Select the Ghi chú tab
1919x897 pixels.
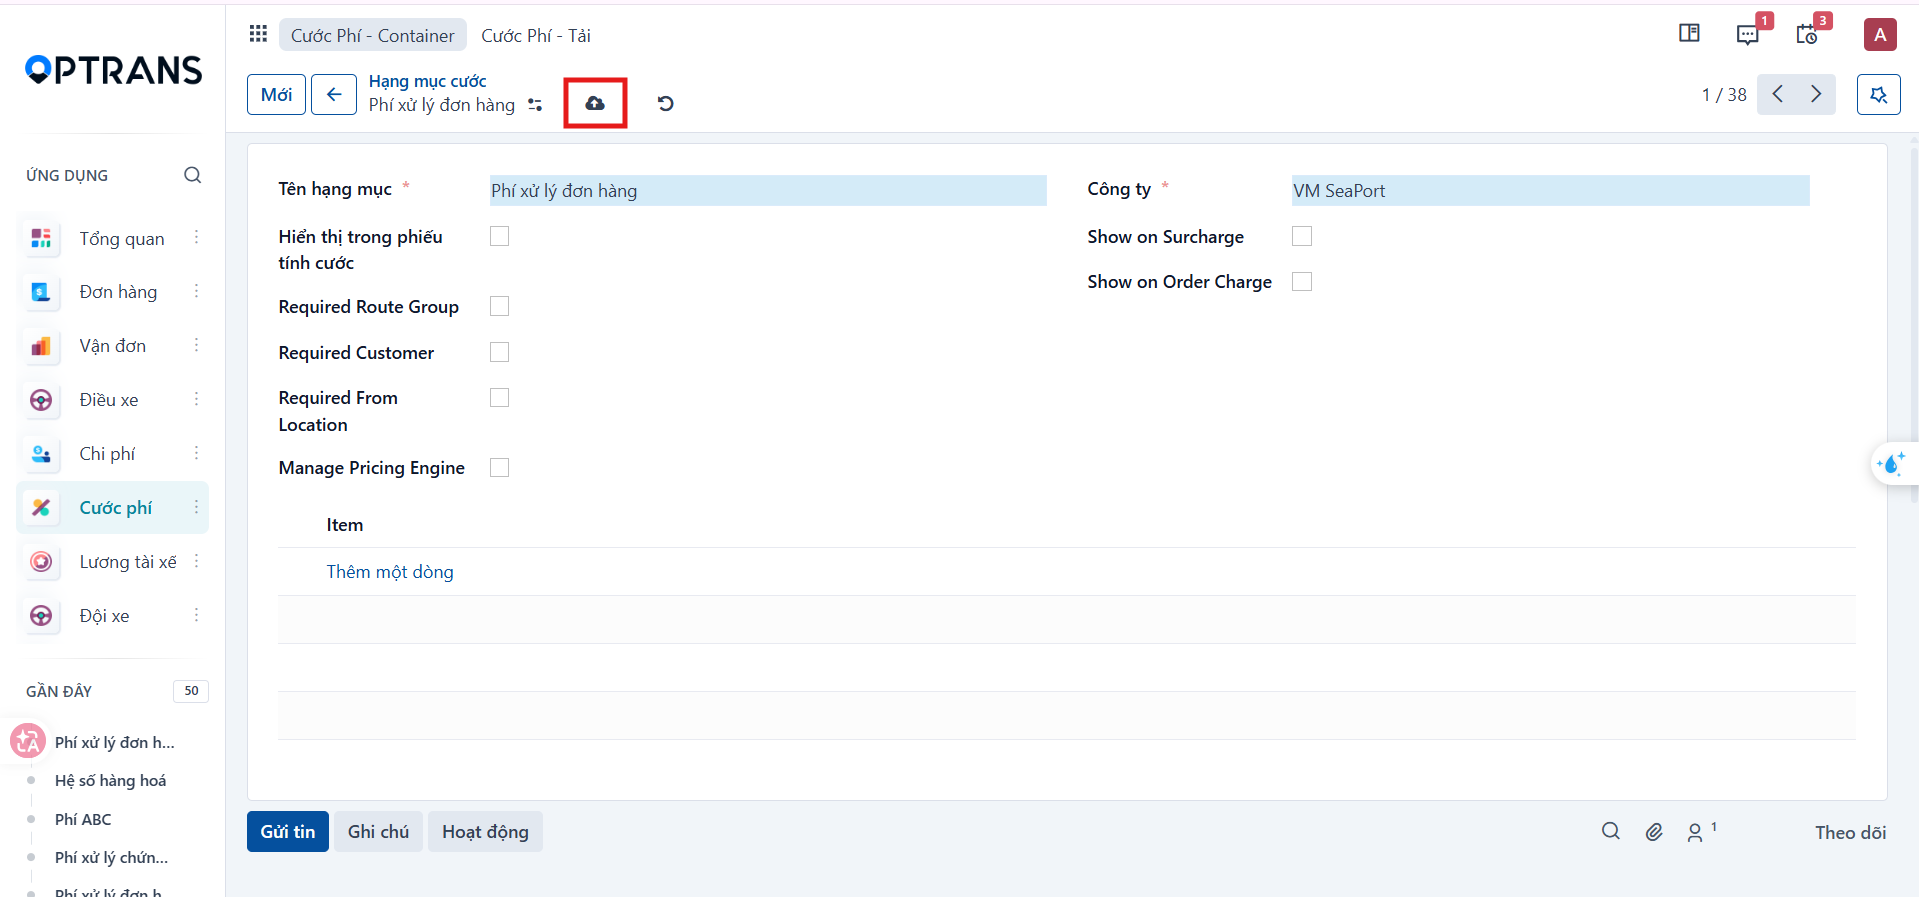pyautogui.click(x=378, y=832)
